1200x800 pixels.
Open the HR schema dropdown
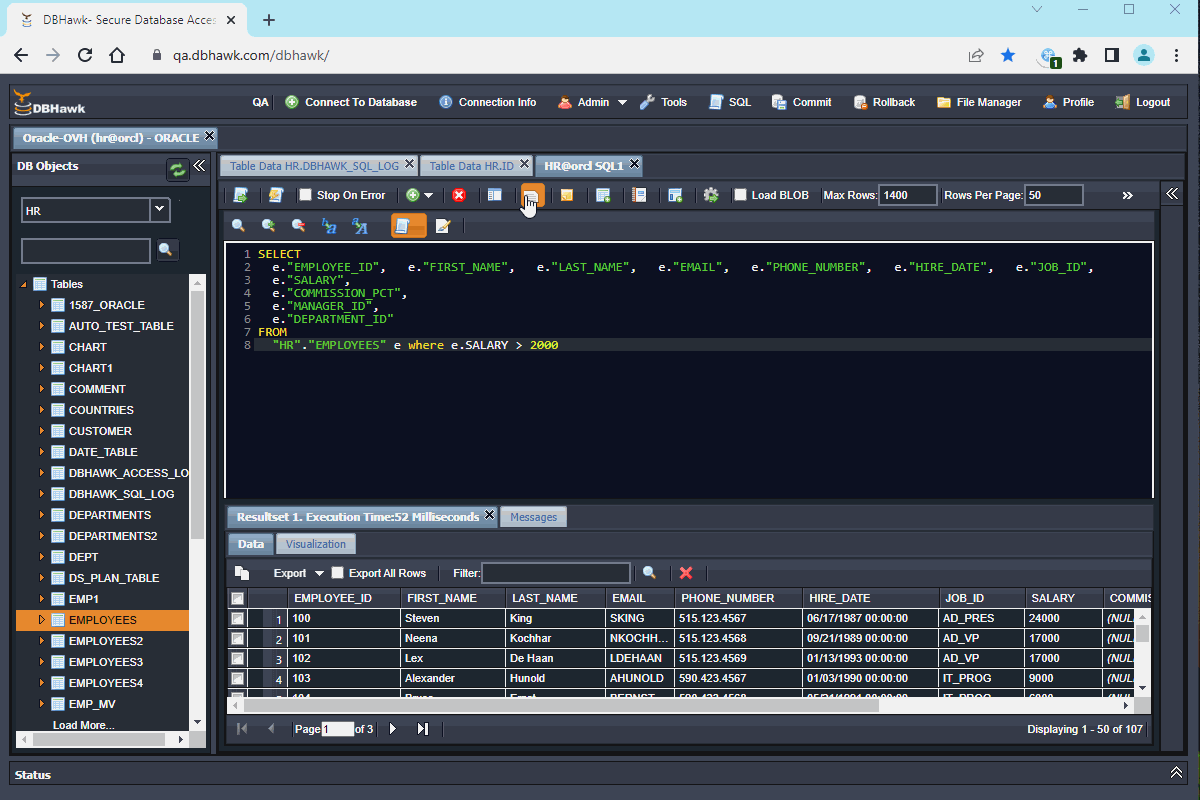[x=160, y=210]
